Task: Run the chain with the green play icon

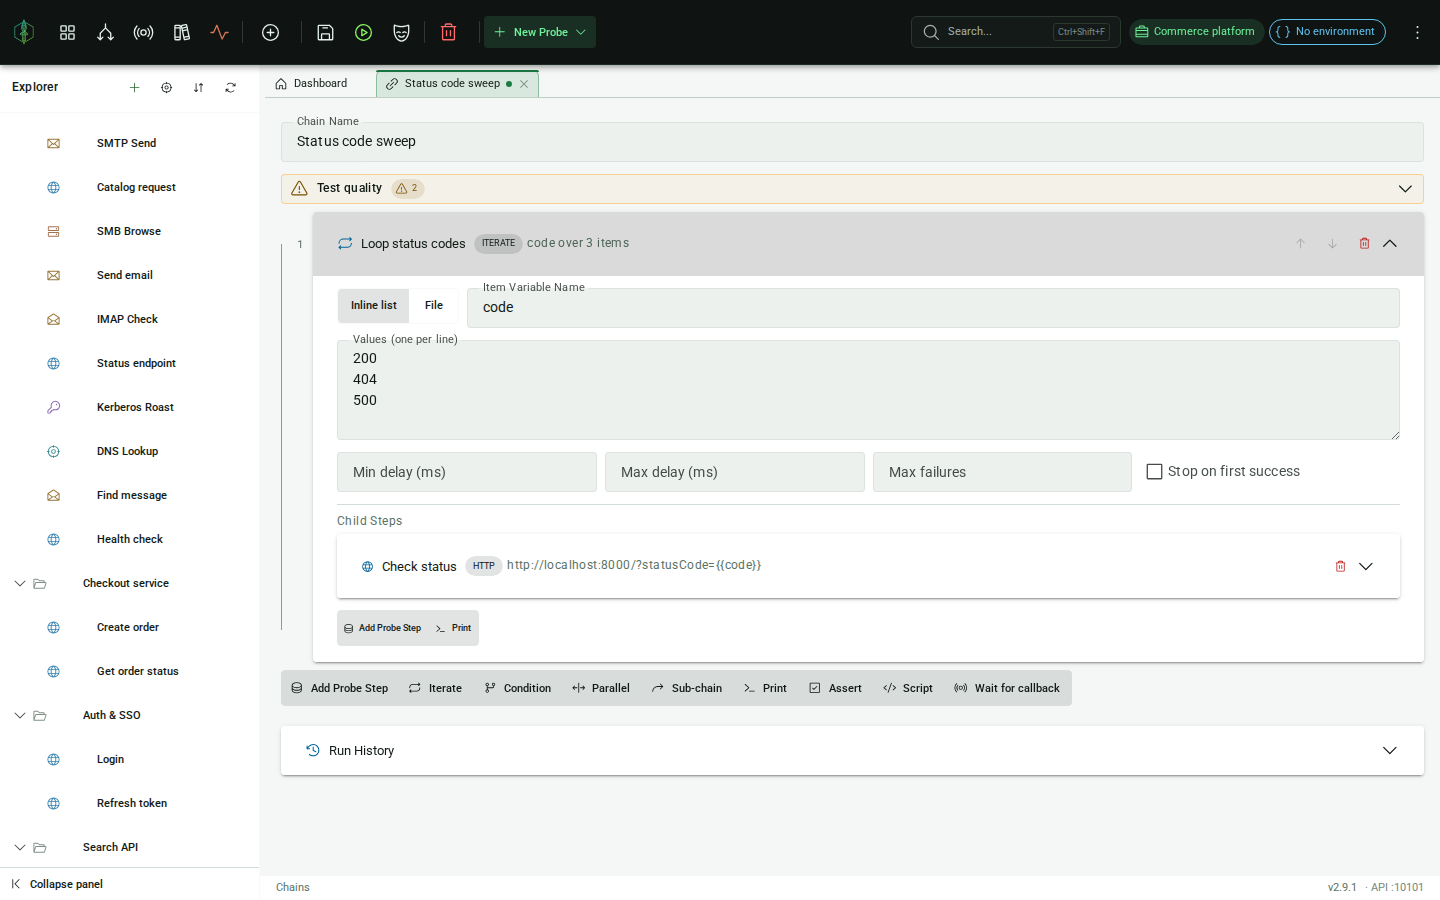Action: [x=363, y=32]
